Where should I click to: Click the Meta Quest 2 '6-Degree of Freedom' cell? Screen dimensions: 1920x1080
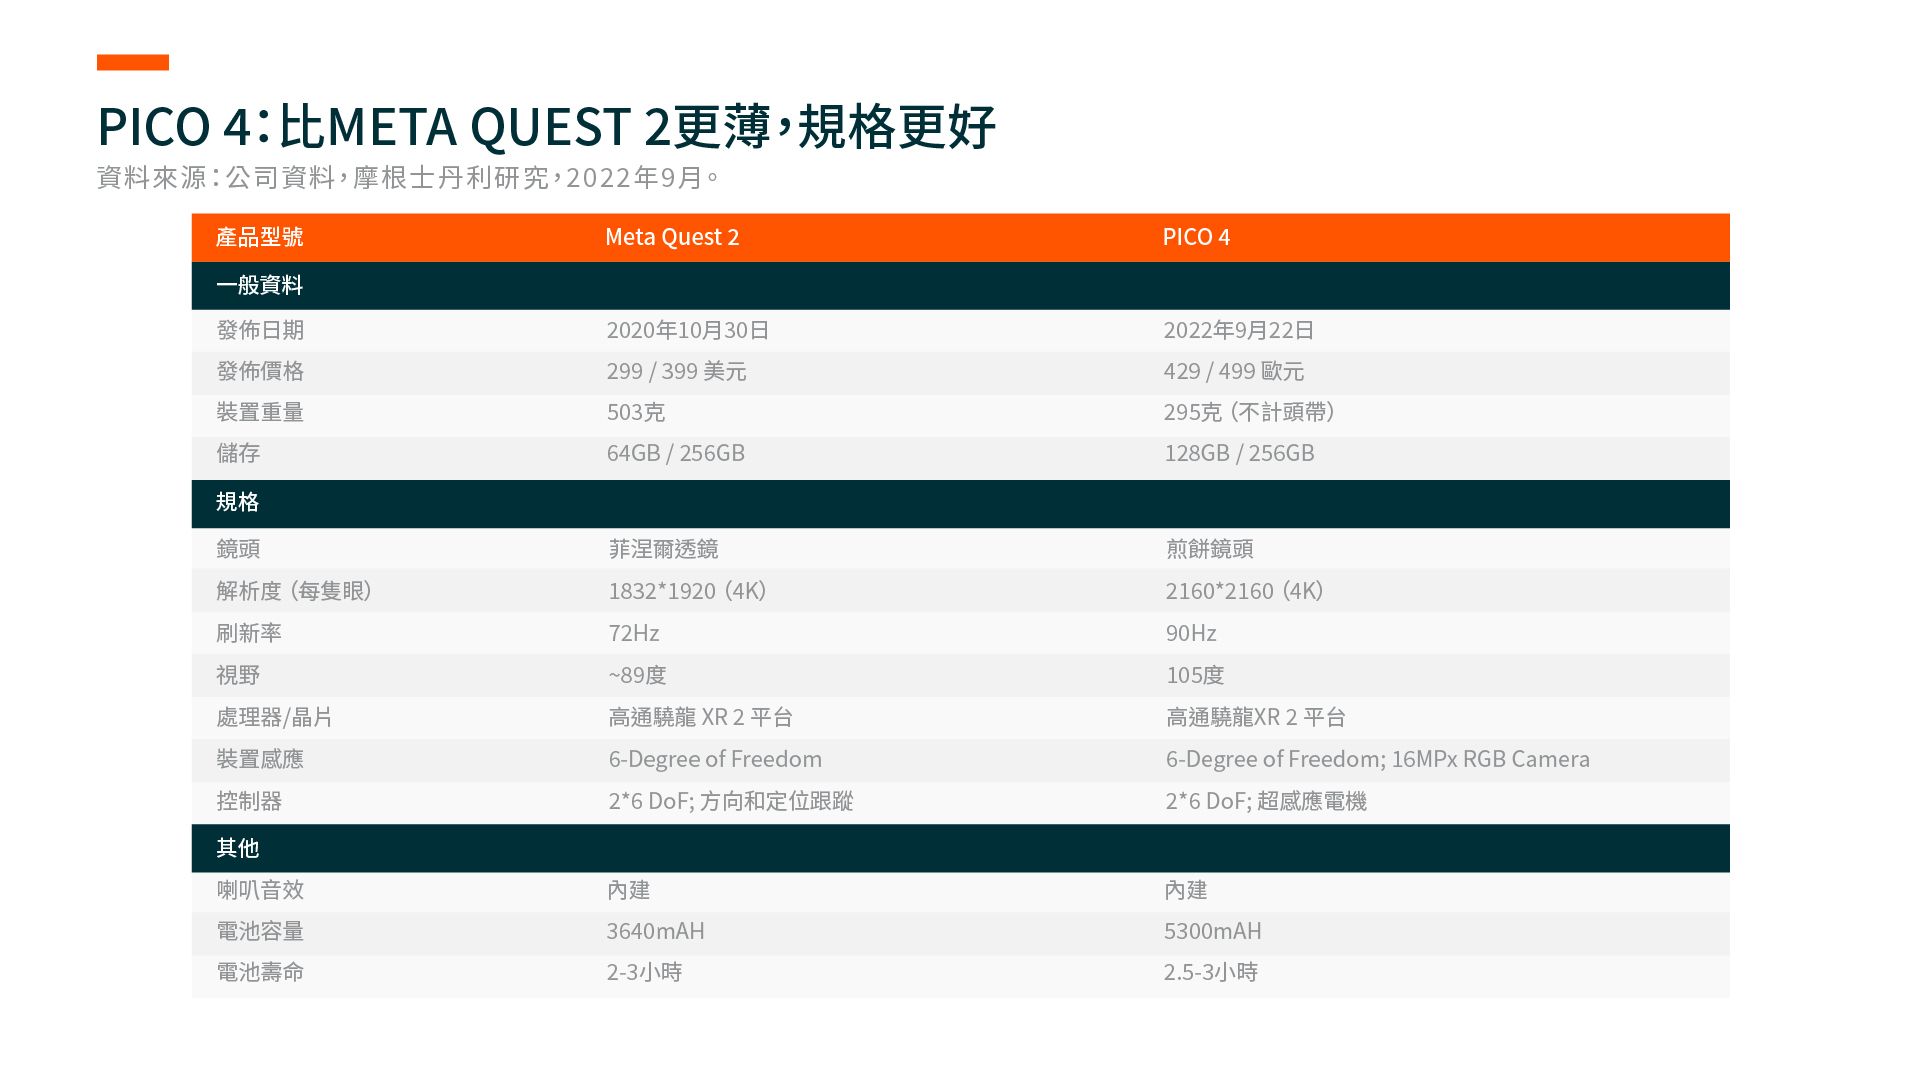click(715, 759)
